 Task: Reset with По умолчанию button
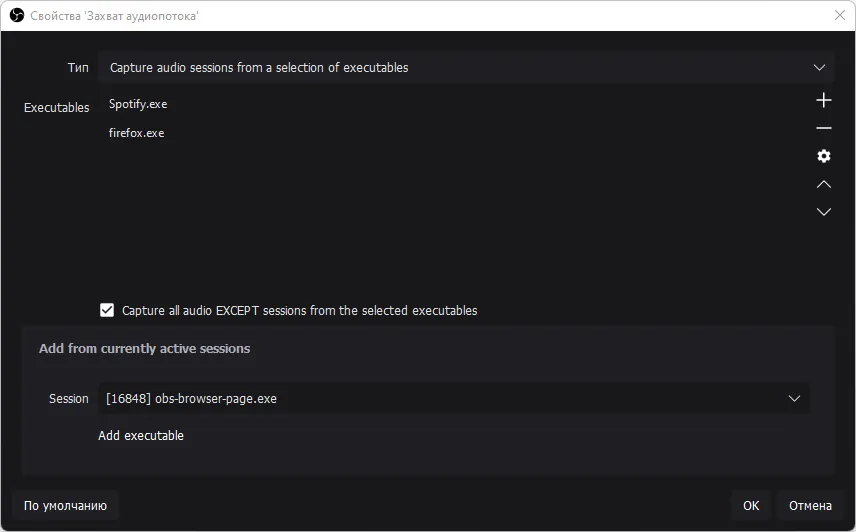66,506
